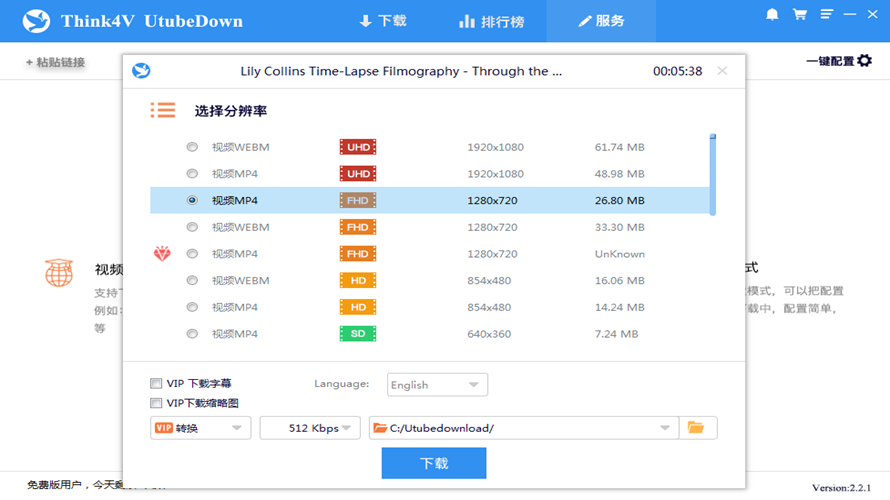Select 视频WEBM 1920x1080 61.74 MB radio

[x=192, y=147]
